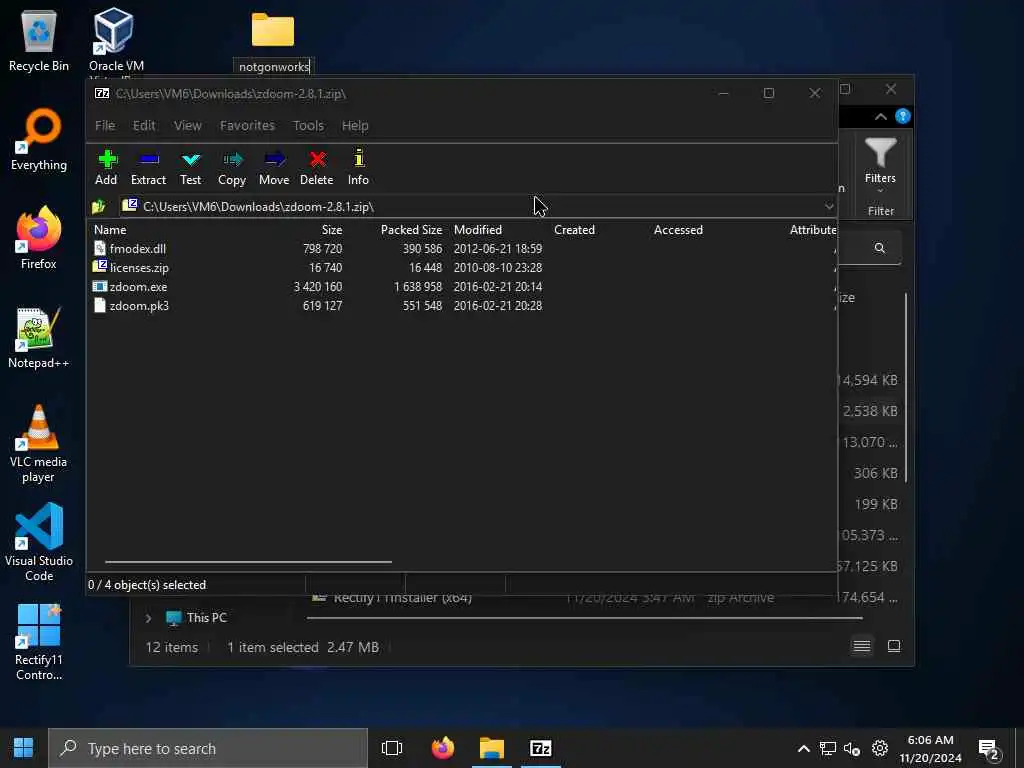Select the zdoom.pk3 file icon
The height and width of the screenshot is (768, 1024).
(99, 305)
